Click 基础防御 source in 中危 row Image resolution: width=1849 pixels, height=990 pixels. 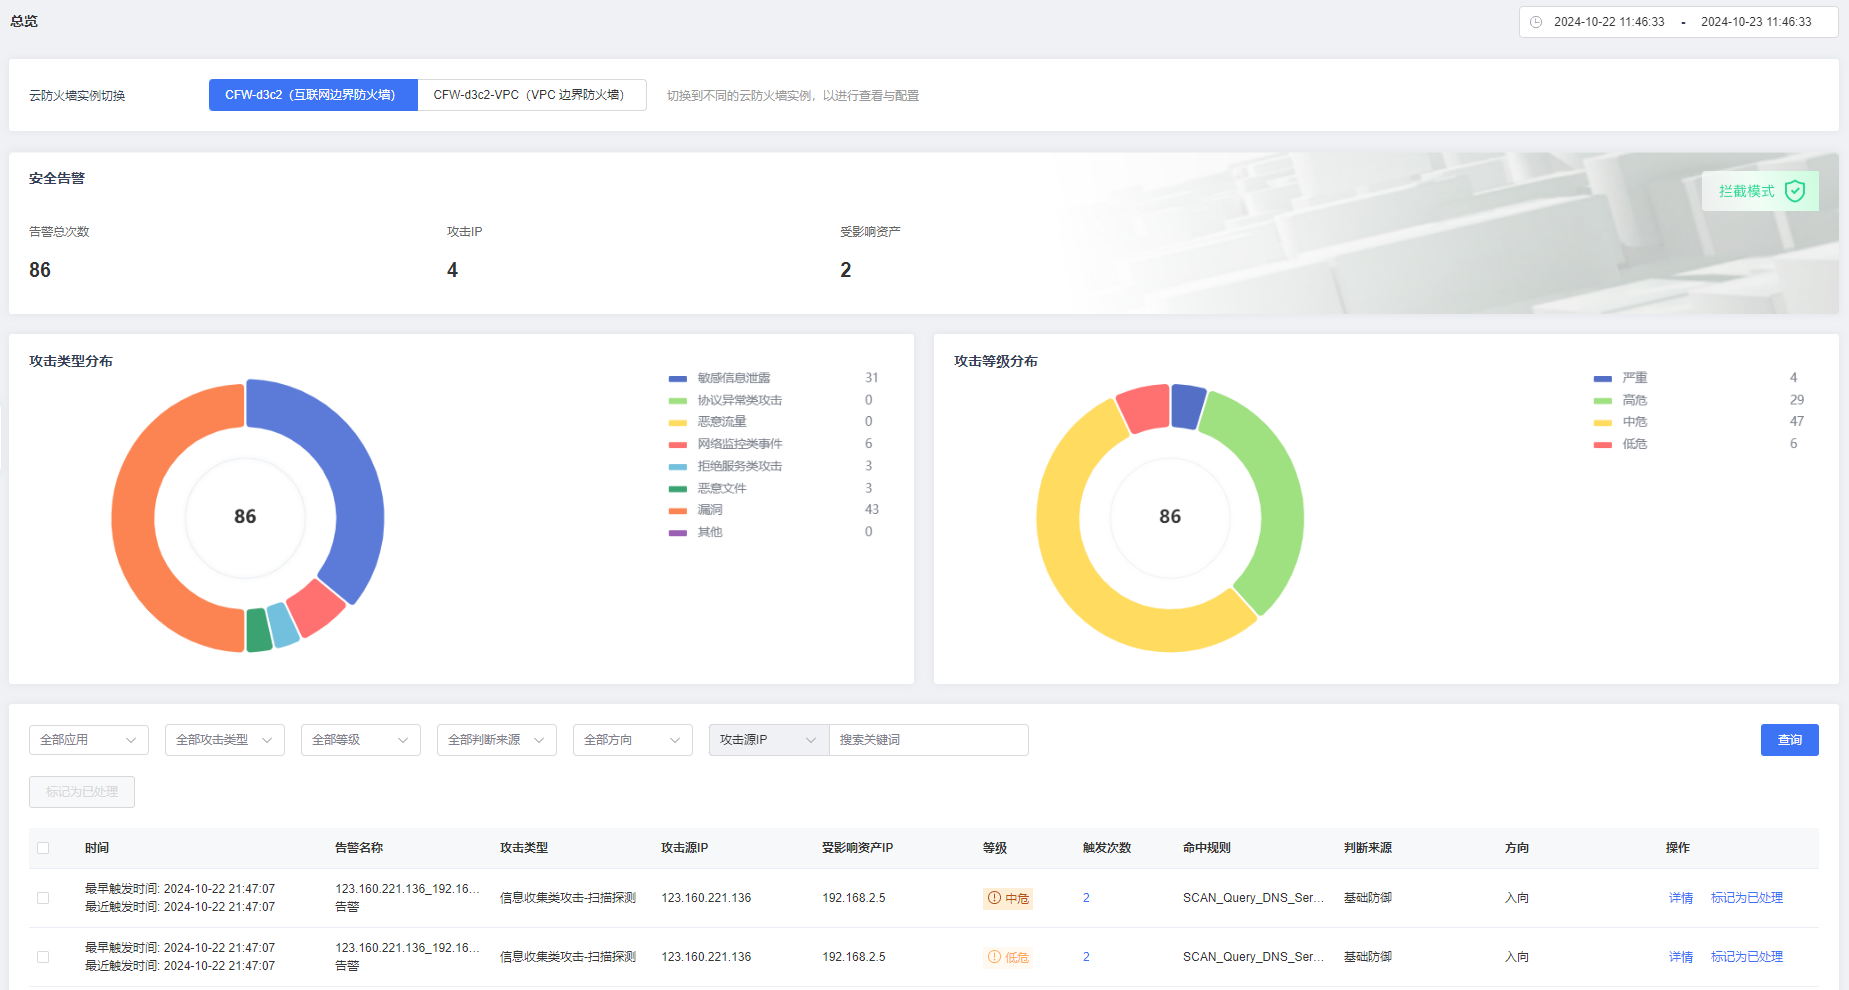pyautogui.click(x=1368, y=898)
